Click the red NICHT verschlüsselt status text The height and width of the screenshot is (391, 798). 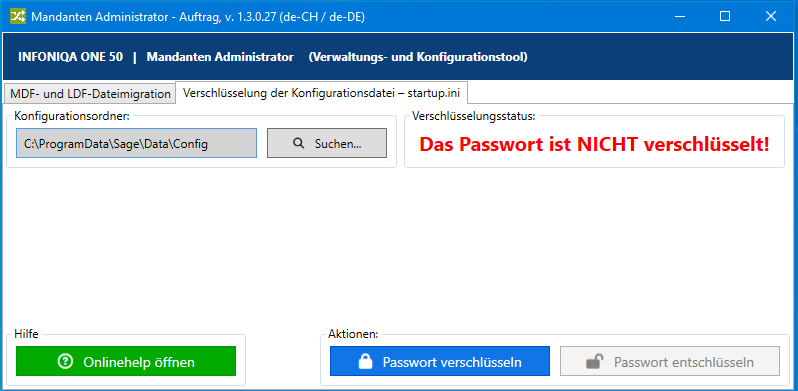click(594, 145)
